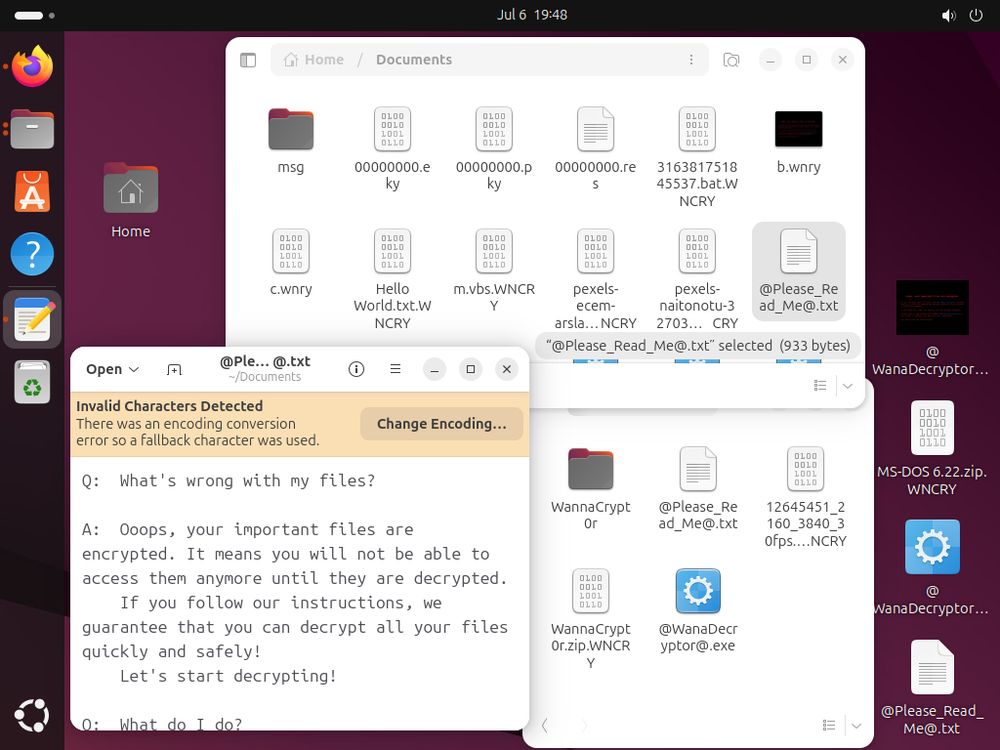
Task: Click Documents in path bar
Action: tap(414, 59)
